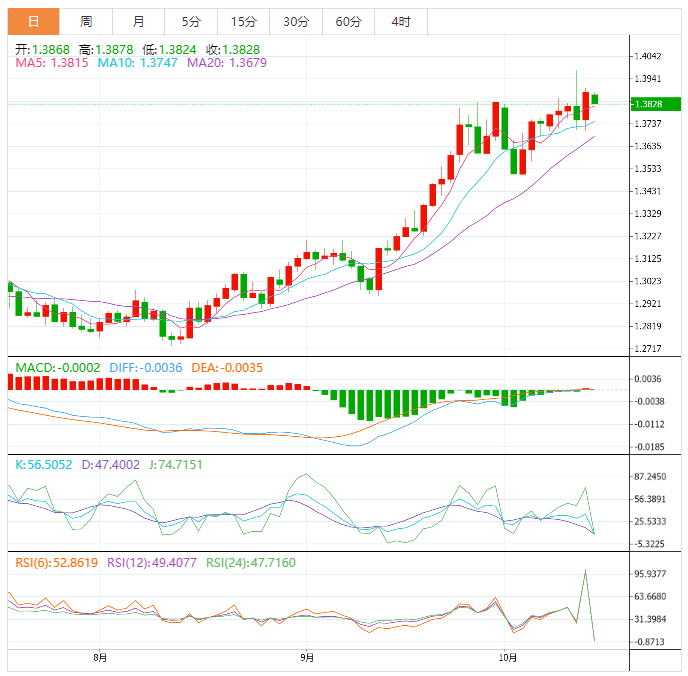This screenshot has width=688, height=676.
Task: Select the 日 daily chart tab
Action: [33, 21]
